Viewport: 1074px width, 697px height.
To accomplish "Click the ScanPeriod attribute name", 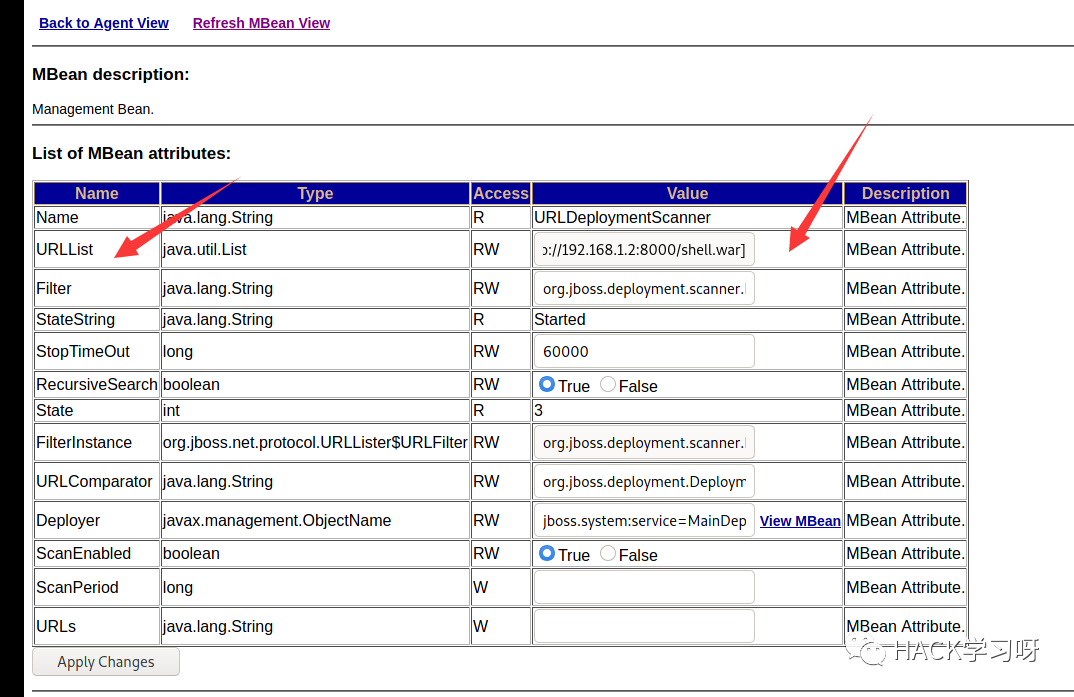I will [77, 587].
